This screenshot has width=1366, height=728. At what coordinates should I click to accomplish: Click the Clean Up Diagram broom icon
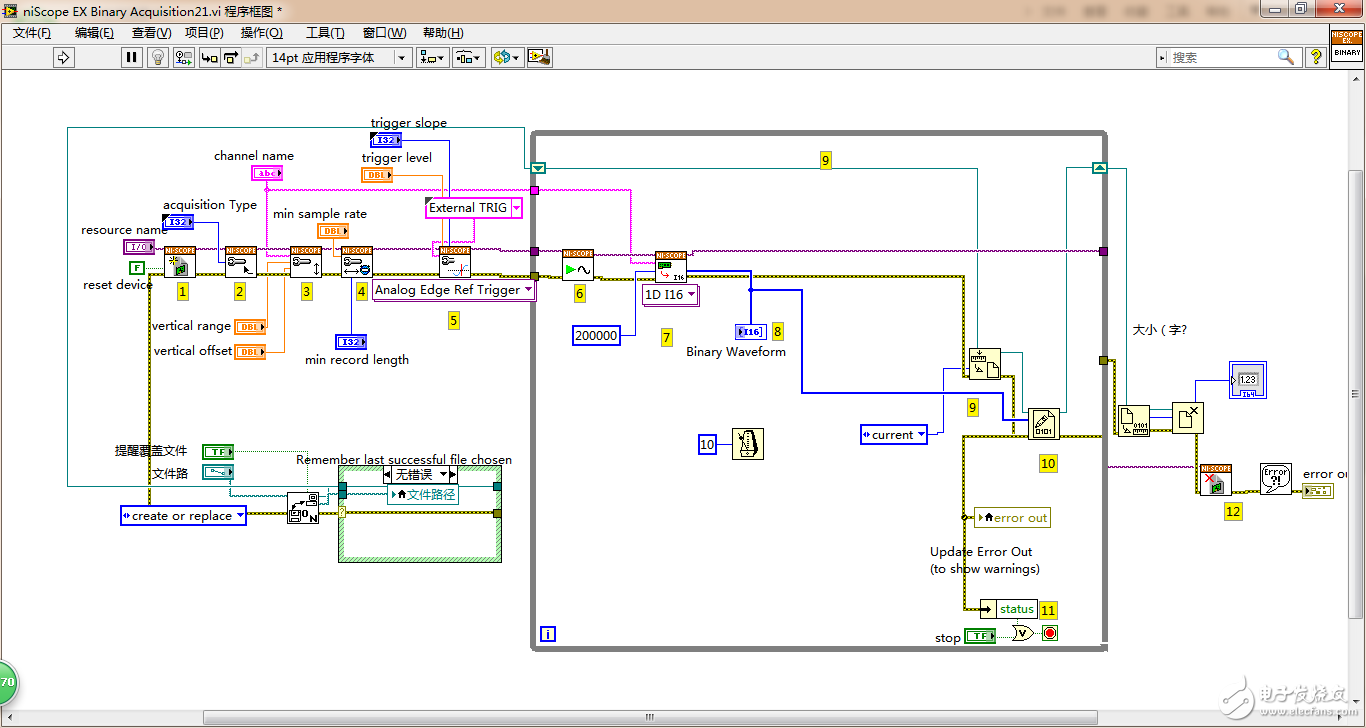coord(540,58)
